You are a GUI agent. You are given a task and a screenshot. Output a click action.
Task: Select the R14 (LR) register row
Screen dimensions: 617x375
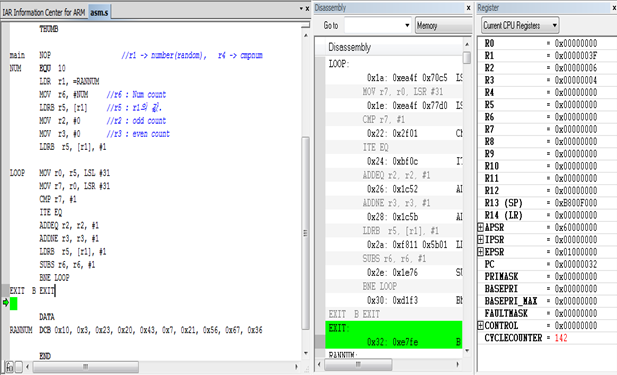[547, 215]
